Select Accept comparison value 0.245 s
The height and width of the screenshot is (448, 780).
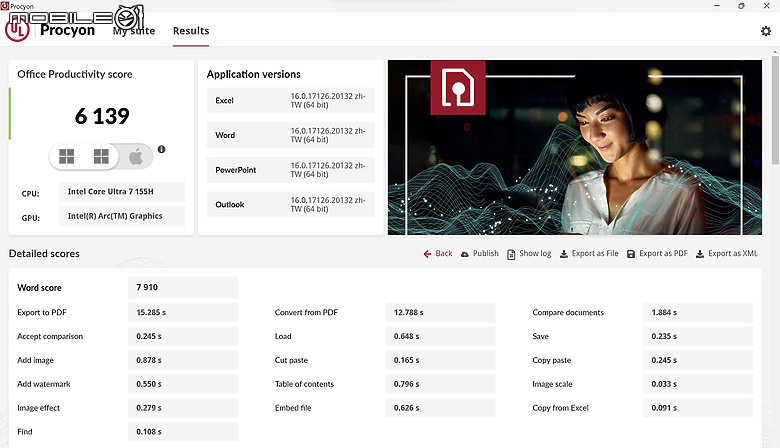tap(183, 336)
